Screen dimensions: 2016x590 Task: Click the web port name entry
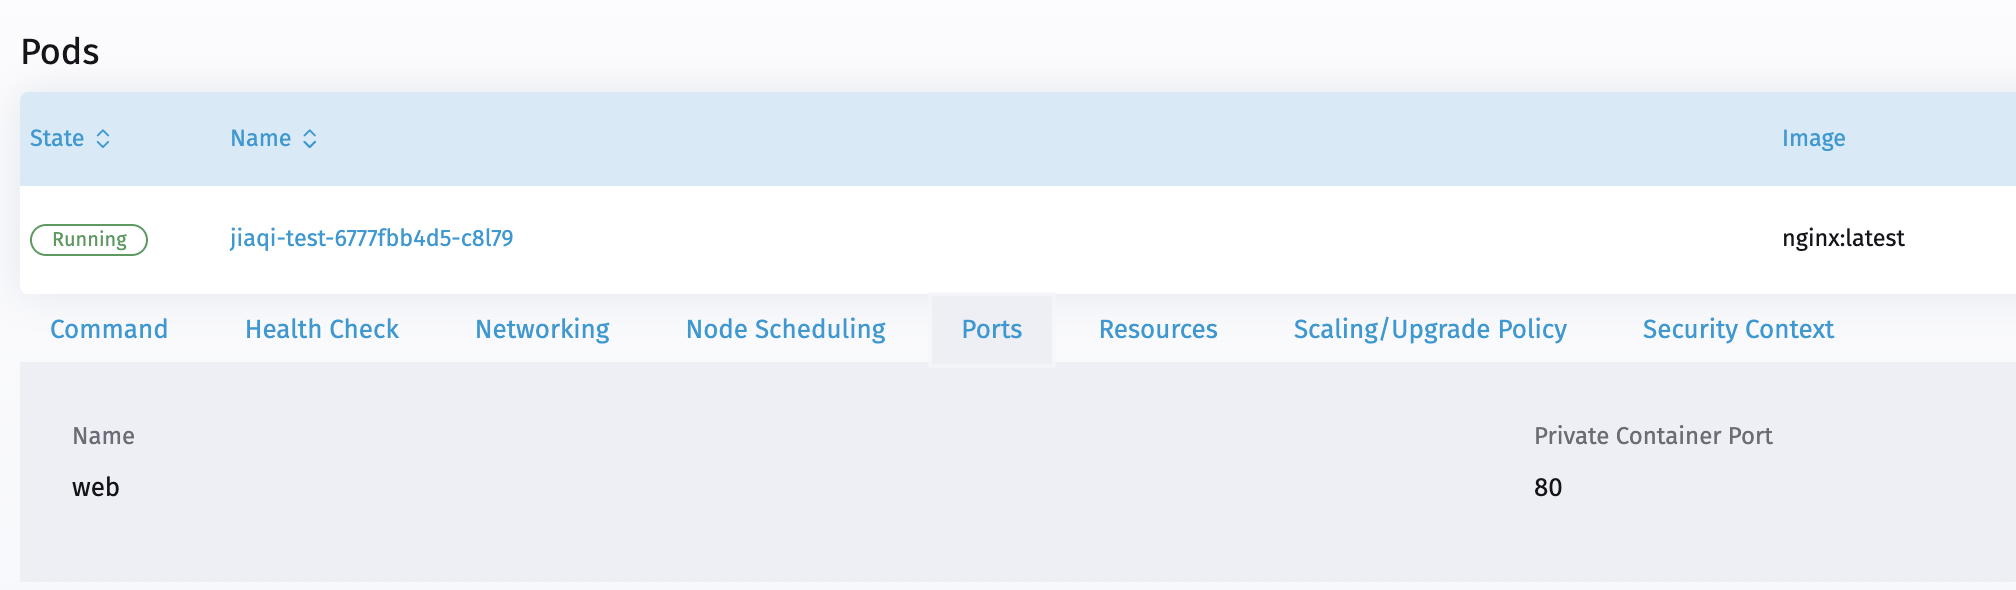[96, 487]
